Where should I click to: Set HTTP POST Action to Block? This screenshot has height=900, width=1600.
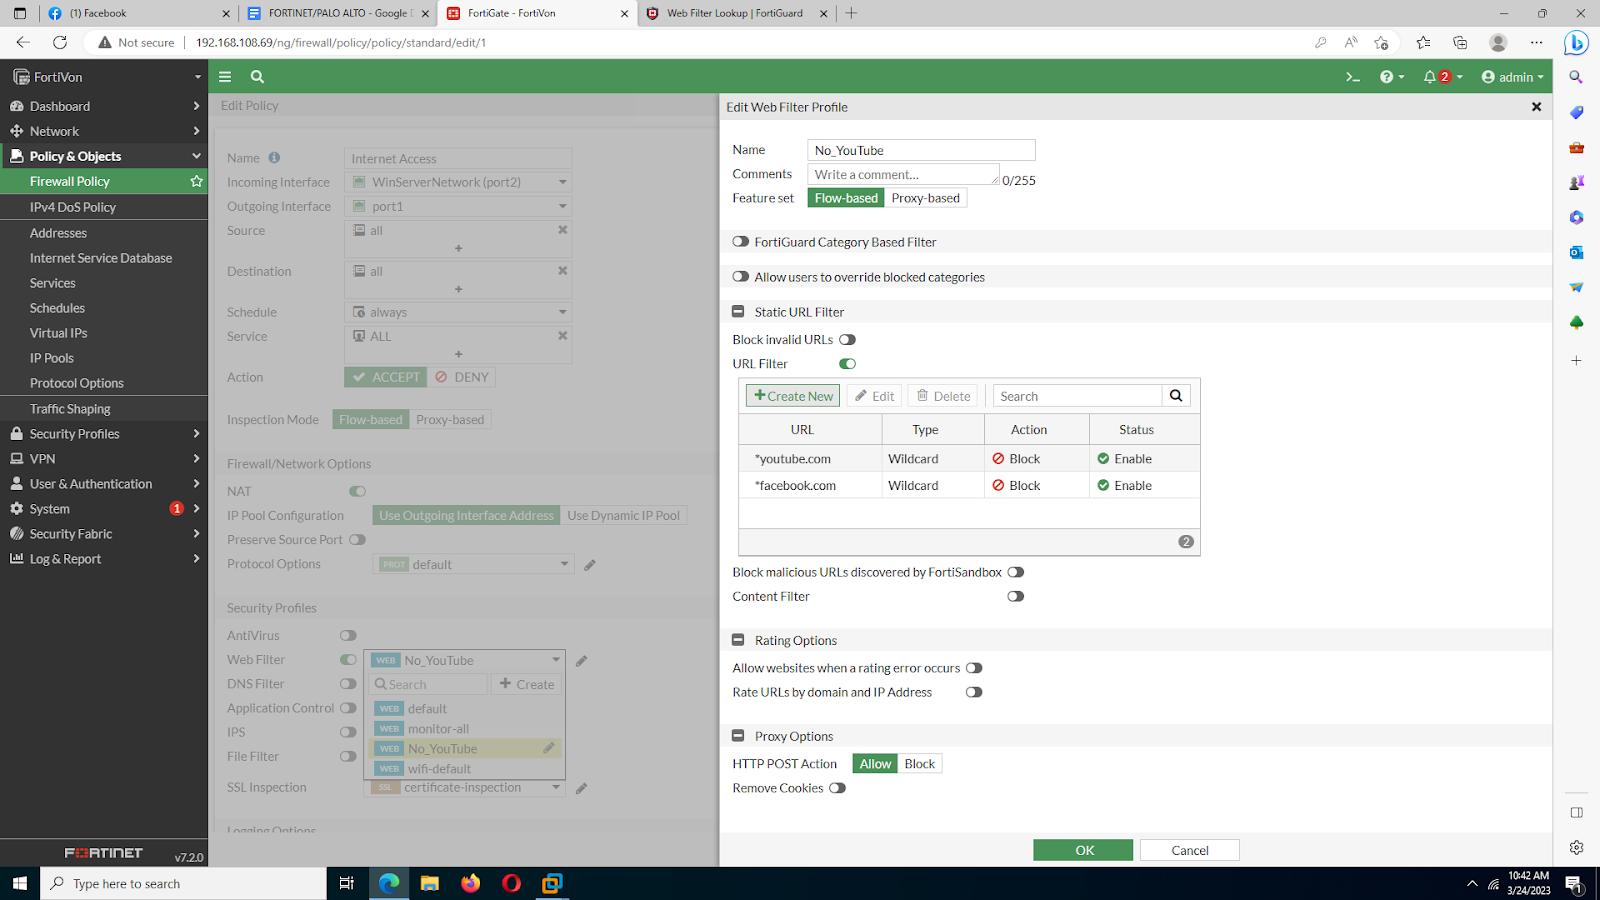pyautogui.click(x=920, y=764)
